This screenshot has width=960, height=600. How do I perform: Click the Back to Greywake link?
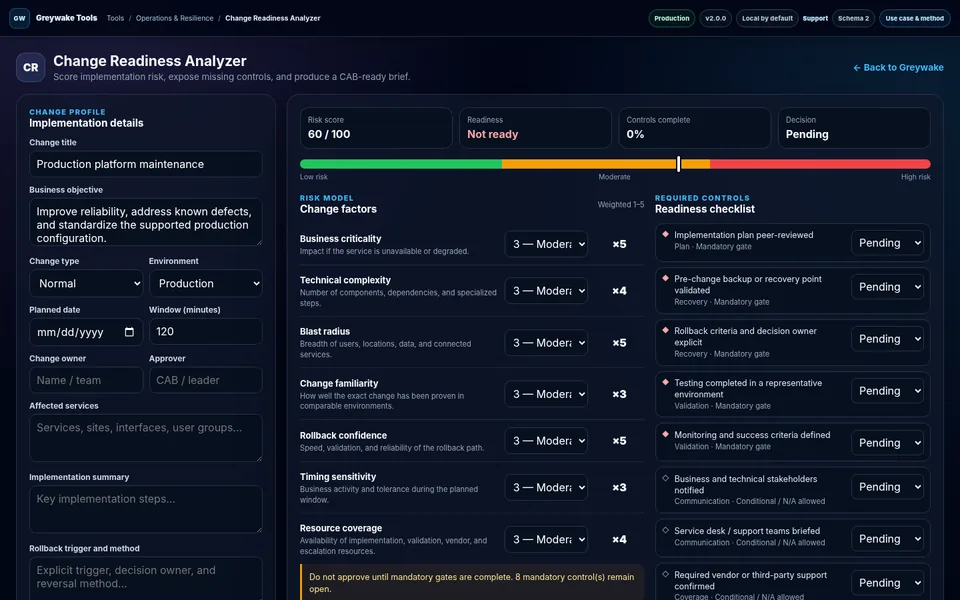click(898, 67)
